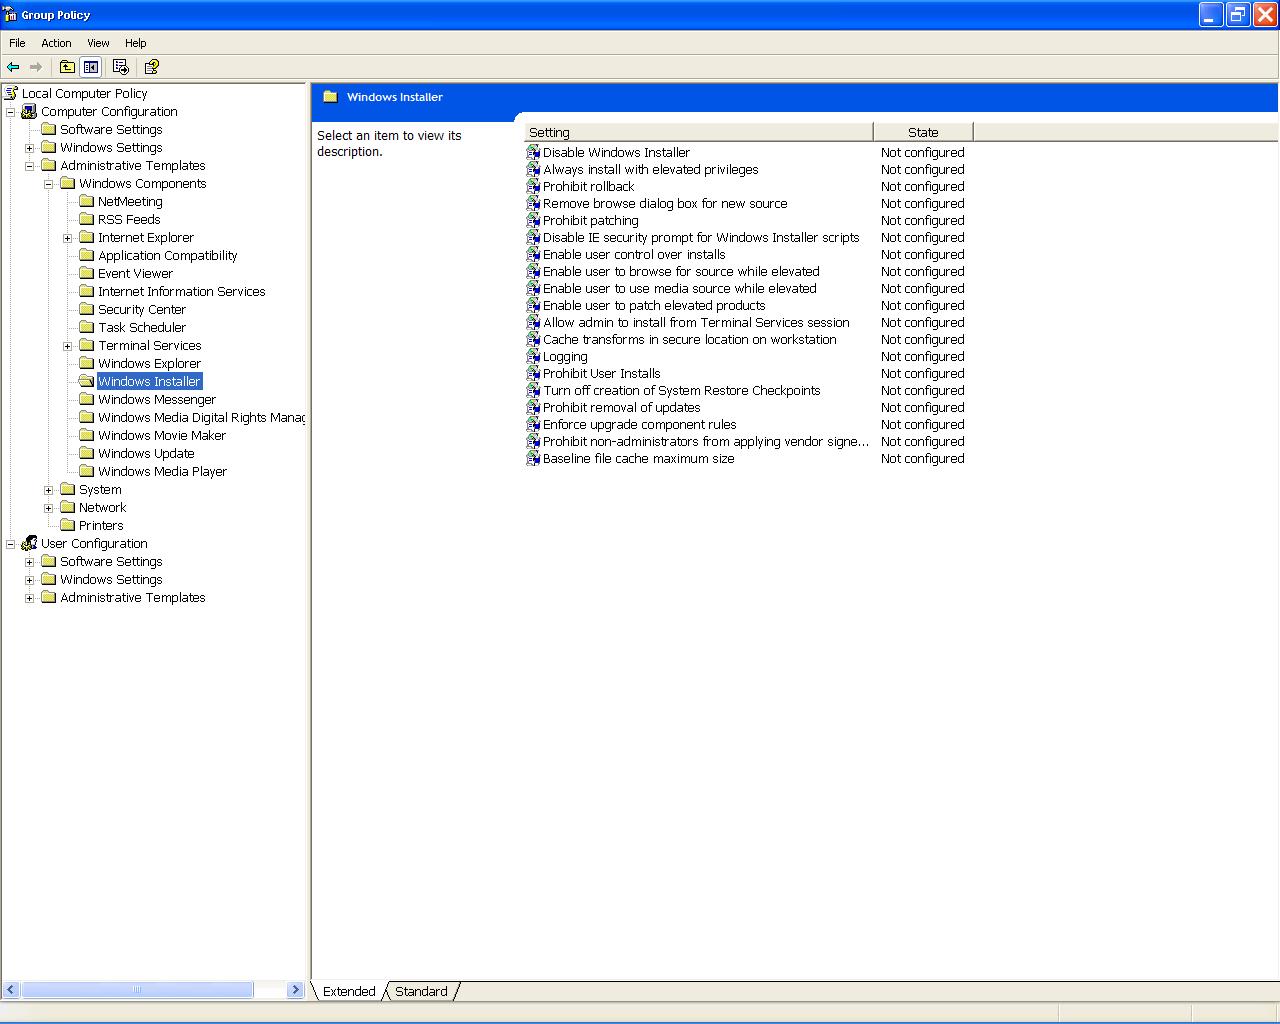Click the Computer Configuration computer icon
This screenshot has height=1024, width=1280.
coord(29,111)
